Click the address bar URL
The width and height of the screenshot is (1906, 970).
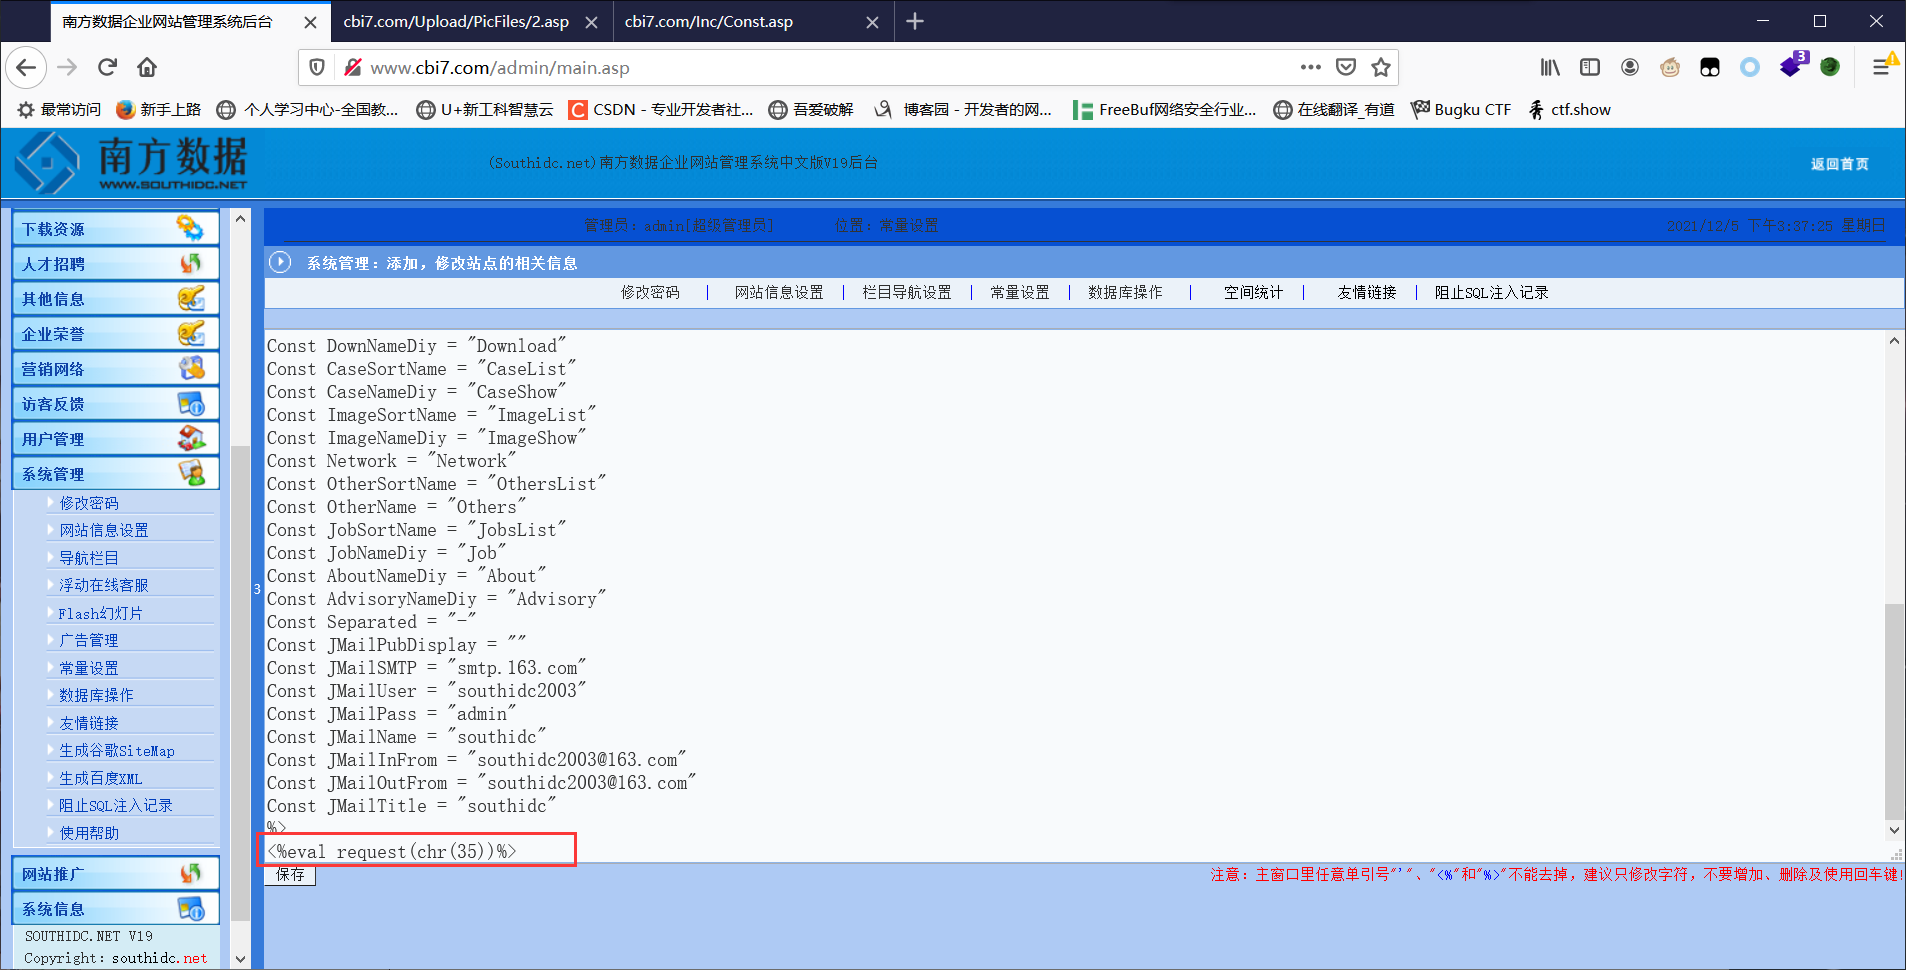tap(500, 68)
